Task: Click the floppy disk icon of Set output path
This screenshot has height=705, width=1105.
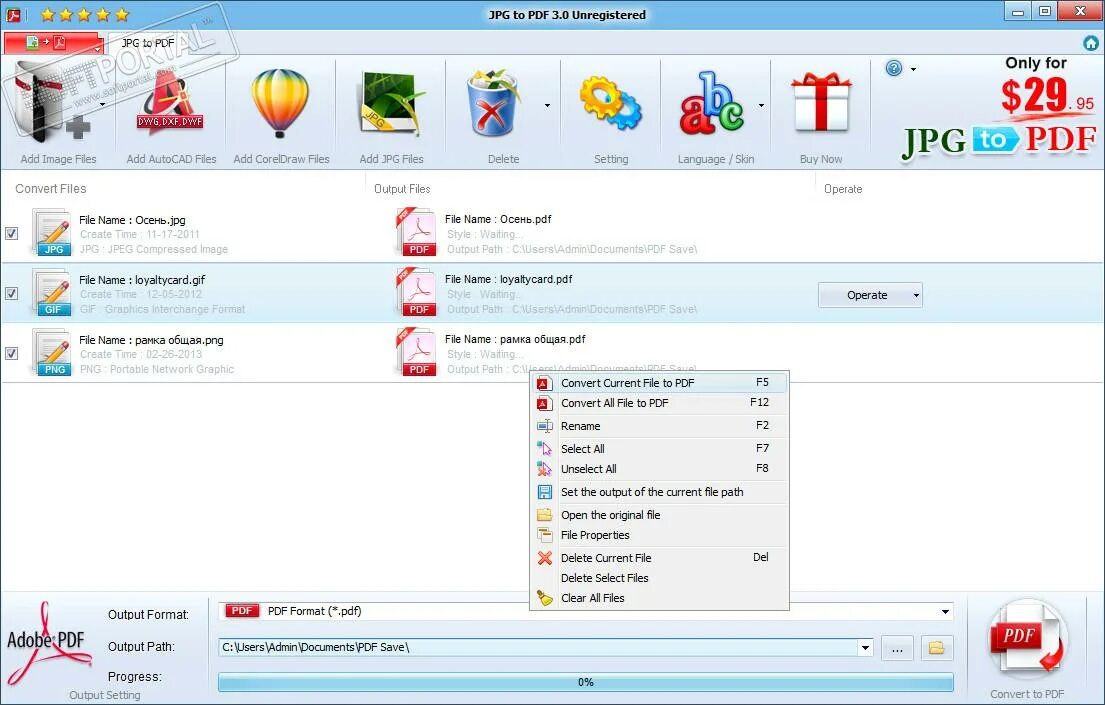Action: click(545, 492)
